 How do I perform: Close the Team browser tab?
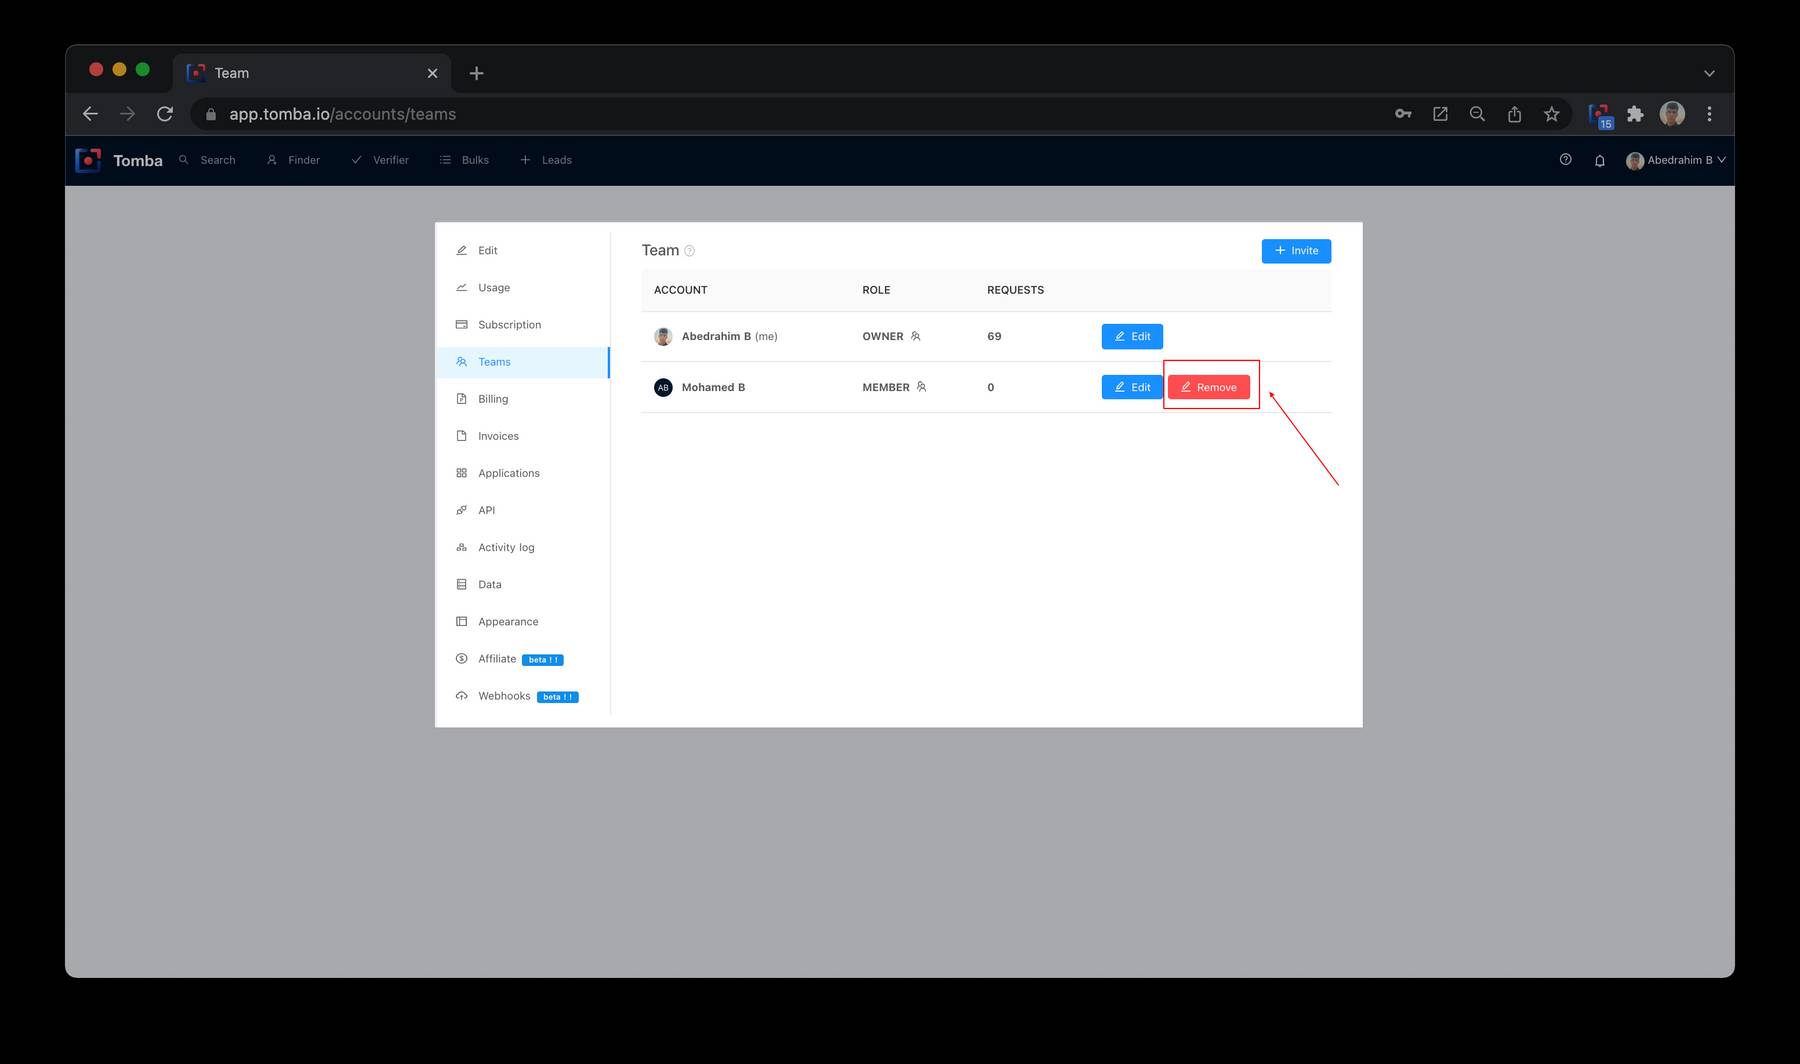432,73
